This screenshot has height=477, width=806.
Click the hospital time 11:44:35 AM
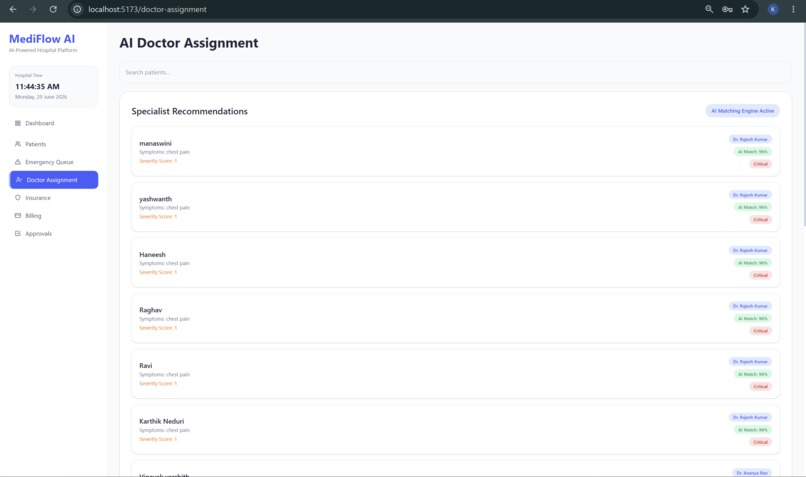coord(37,86)
